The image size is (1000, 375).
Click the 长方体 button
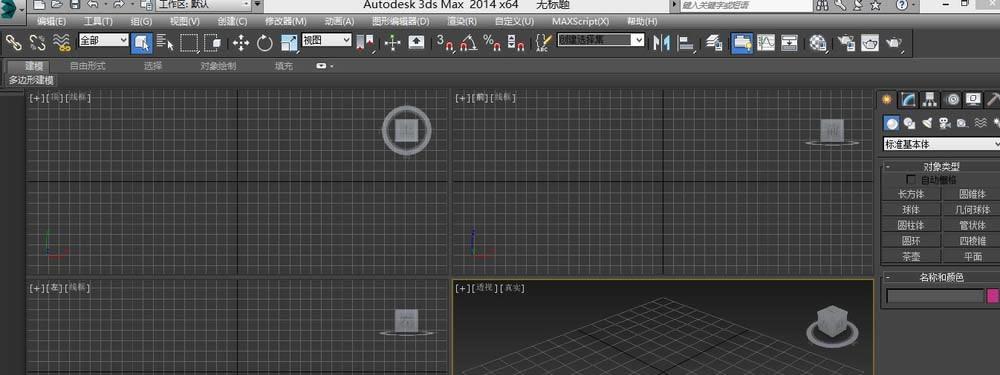(x=911, y=194)
